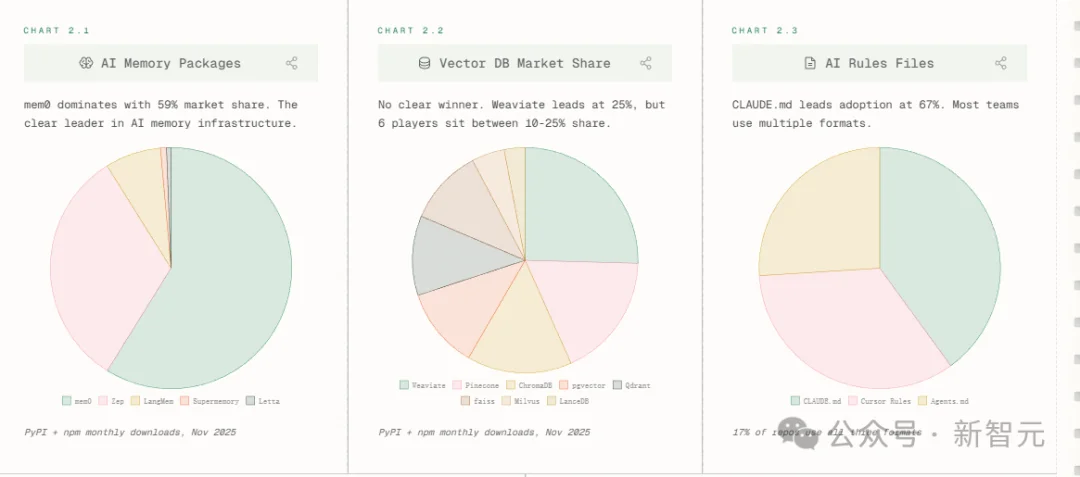The image size is (1080, 477).
Task: Click the database icon beside Vector DB title
Action: [x=424, y=63]
